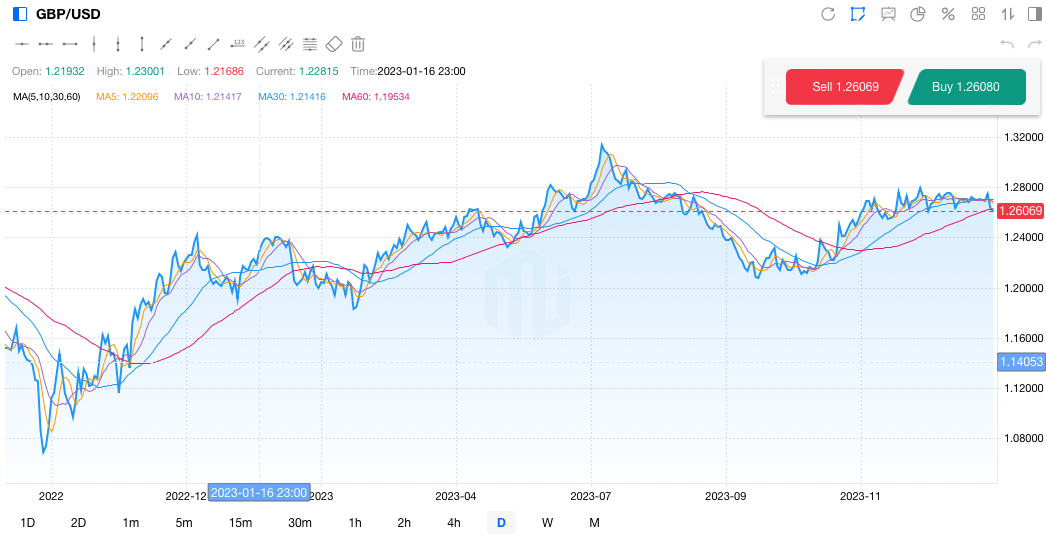This screenshot has width=1046, height=537.
Task: Toggle the right sidebar panel icon
Action: 1034,14
